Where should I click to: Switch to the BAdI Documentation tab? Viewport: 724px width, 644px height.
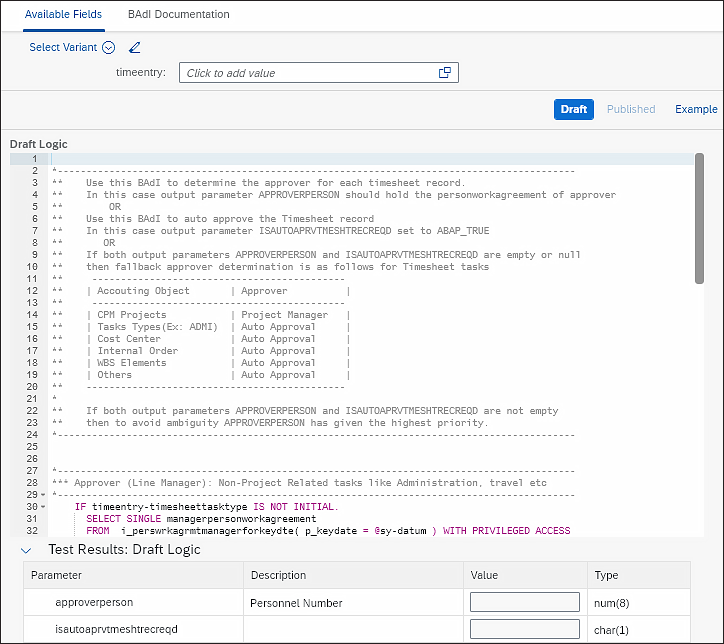[x=179, y=14]
